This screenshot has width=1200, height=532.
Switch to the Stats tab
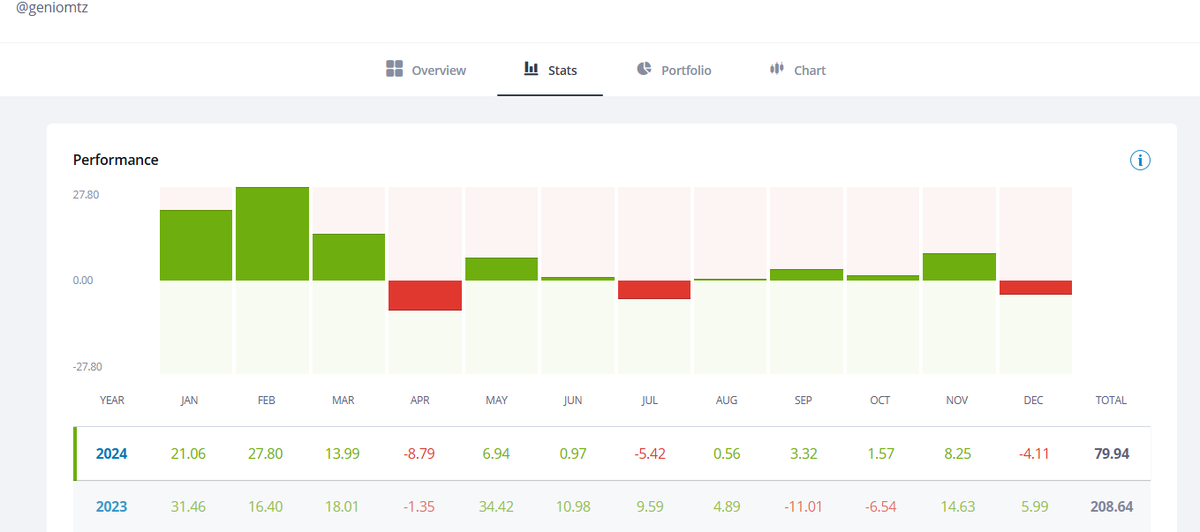click(550, 70)
